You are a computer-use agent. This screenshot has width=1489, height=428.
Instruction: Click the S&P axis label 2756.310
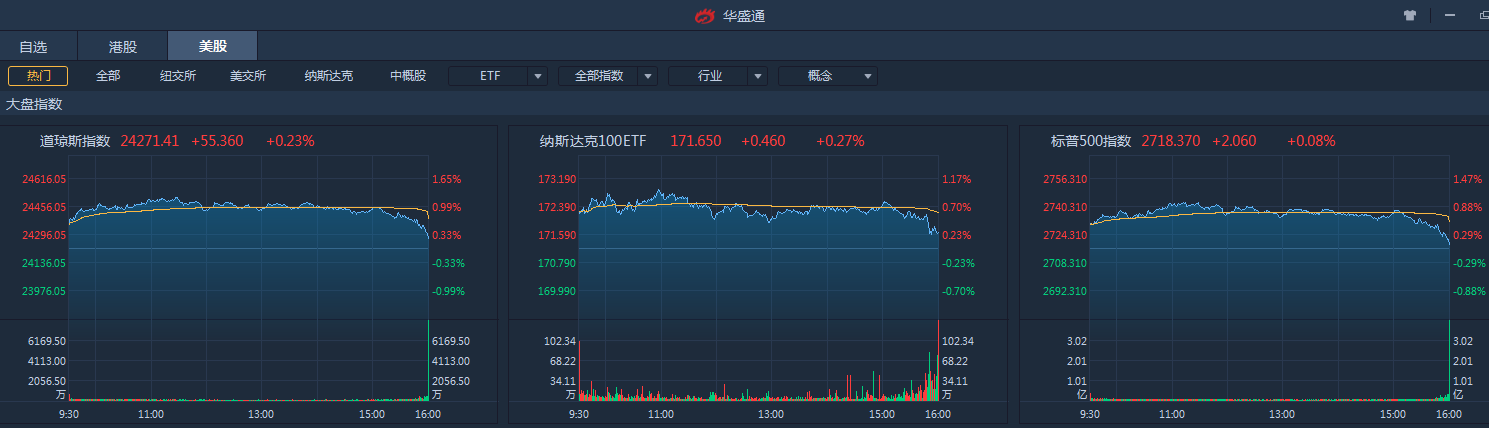click(1064, 180)
